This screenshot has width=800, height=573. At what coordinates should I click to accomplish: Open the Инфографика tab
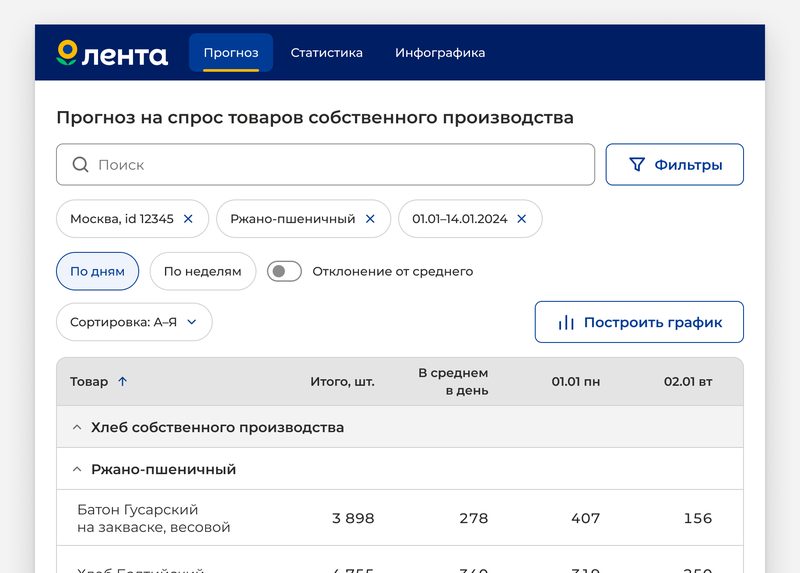[440, 53]
